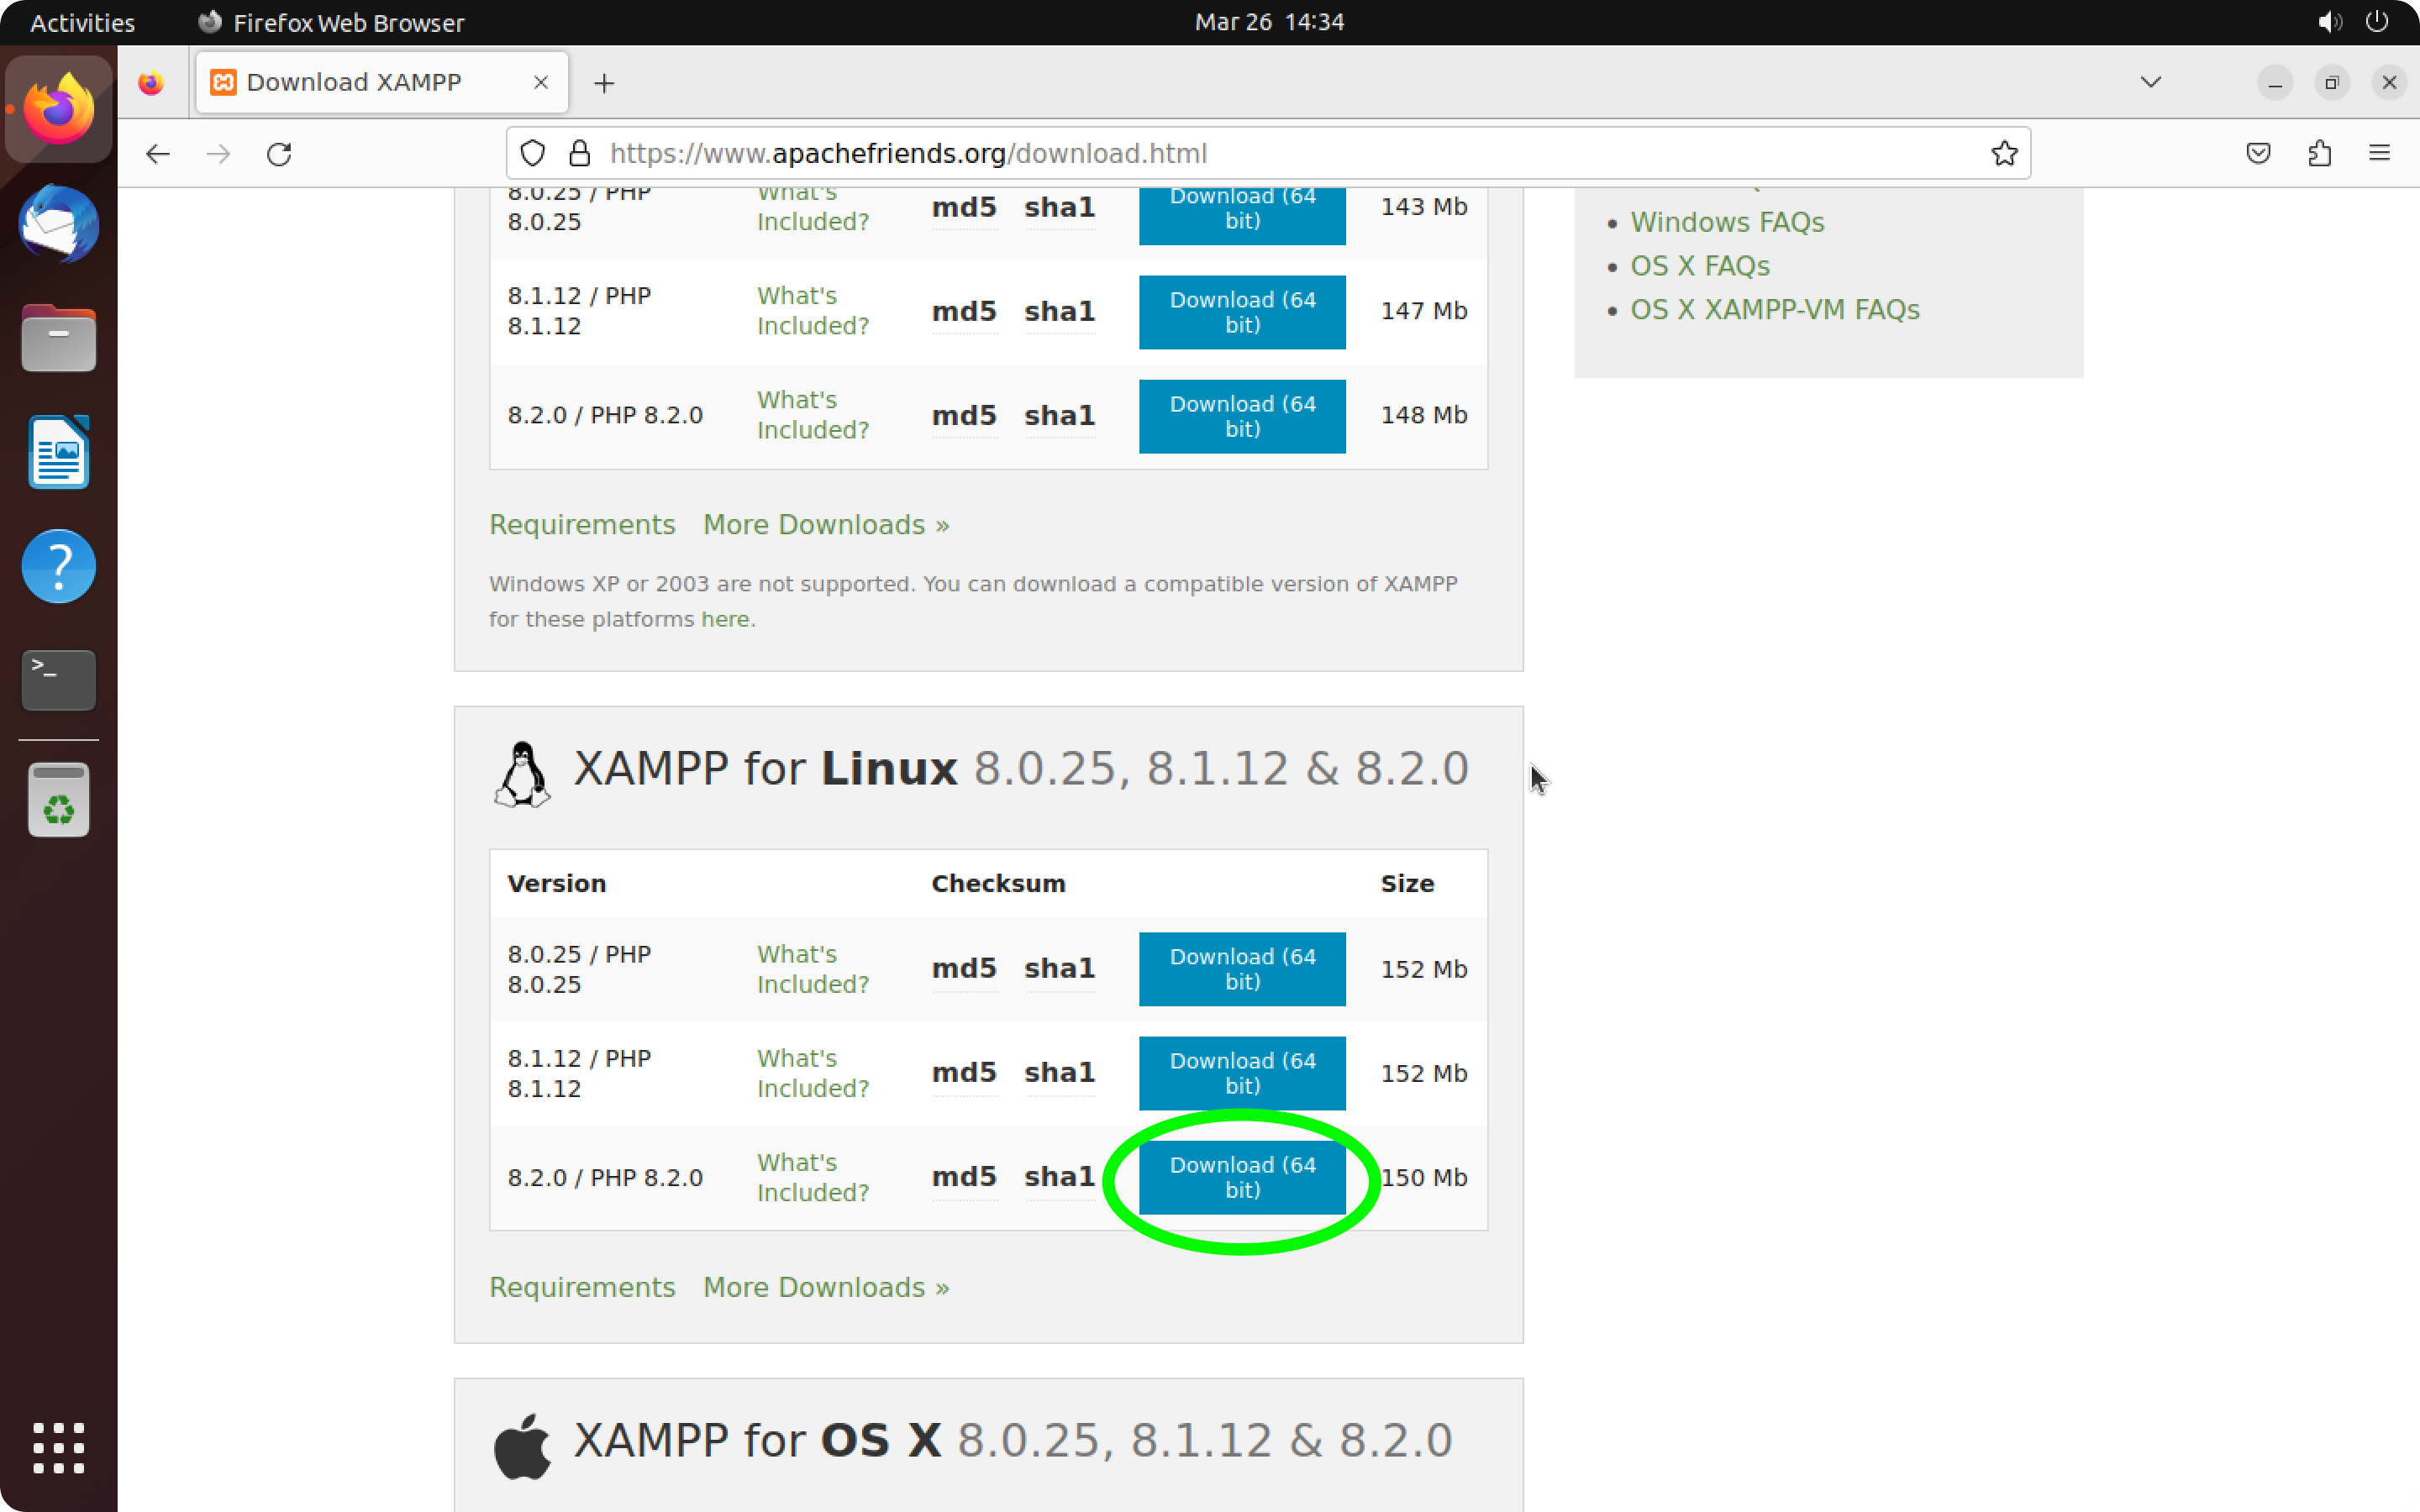The height and width of the screenshot is (1512, 2420).
Task: Open the power menu in top bar
Action: coord(2377,22)
